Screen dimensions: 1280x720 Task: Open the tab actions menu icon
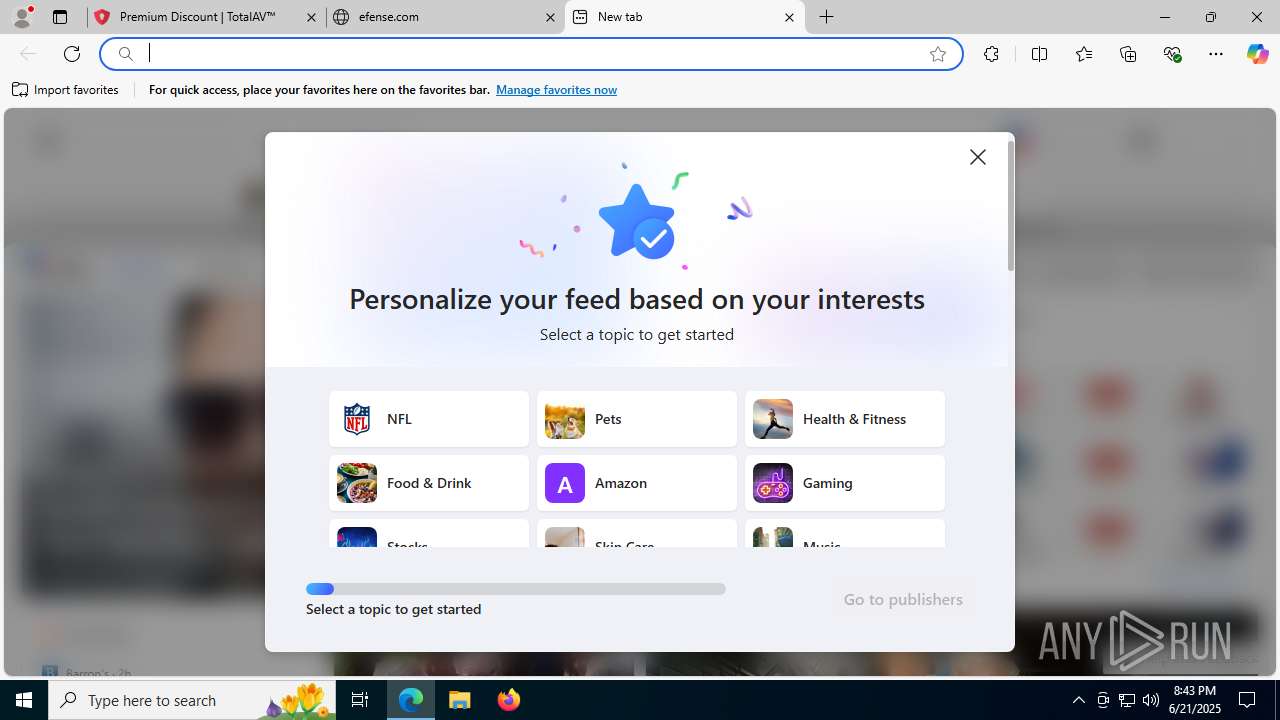[x=60, y=17]
